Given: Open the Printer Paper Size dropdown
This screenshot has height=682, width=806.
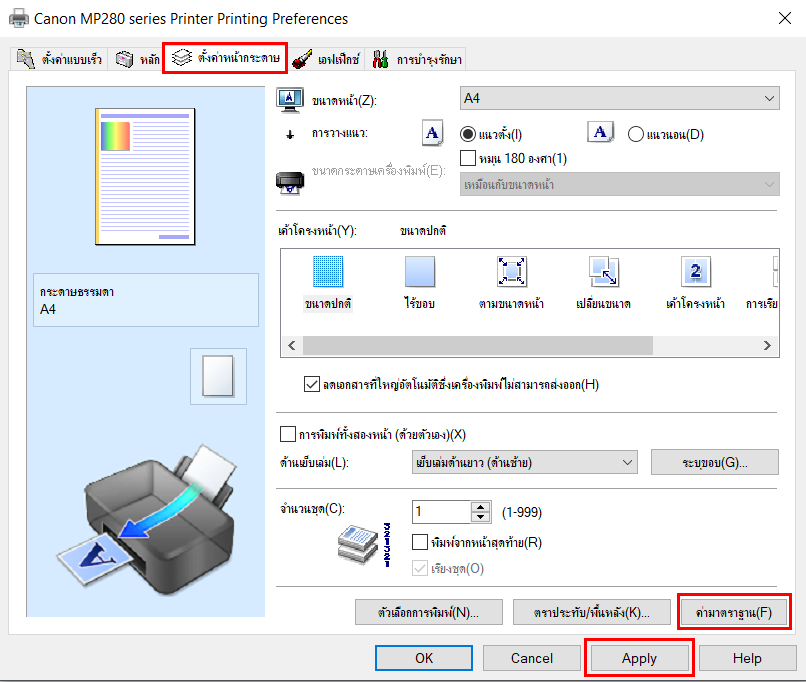Looking at the screenshot, I should pyautogui.click(x=619, y=184).
